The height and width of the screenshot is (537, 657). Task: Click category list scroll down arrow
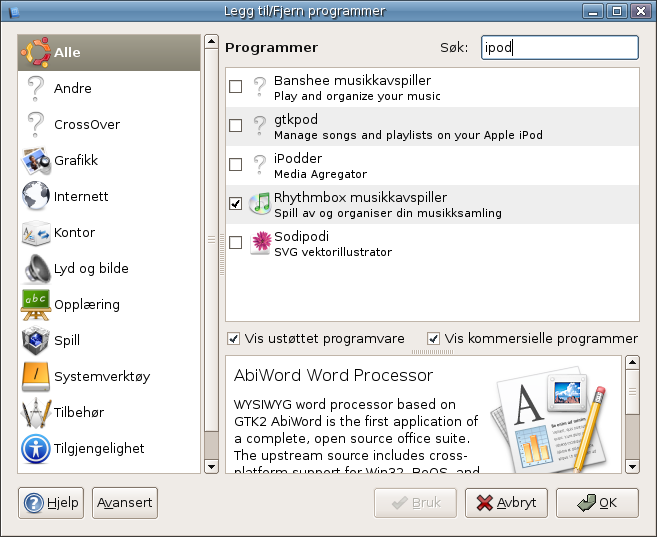[x=211, y=466]
